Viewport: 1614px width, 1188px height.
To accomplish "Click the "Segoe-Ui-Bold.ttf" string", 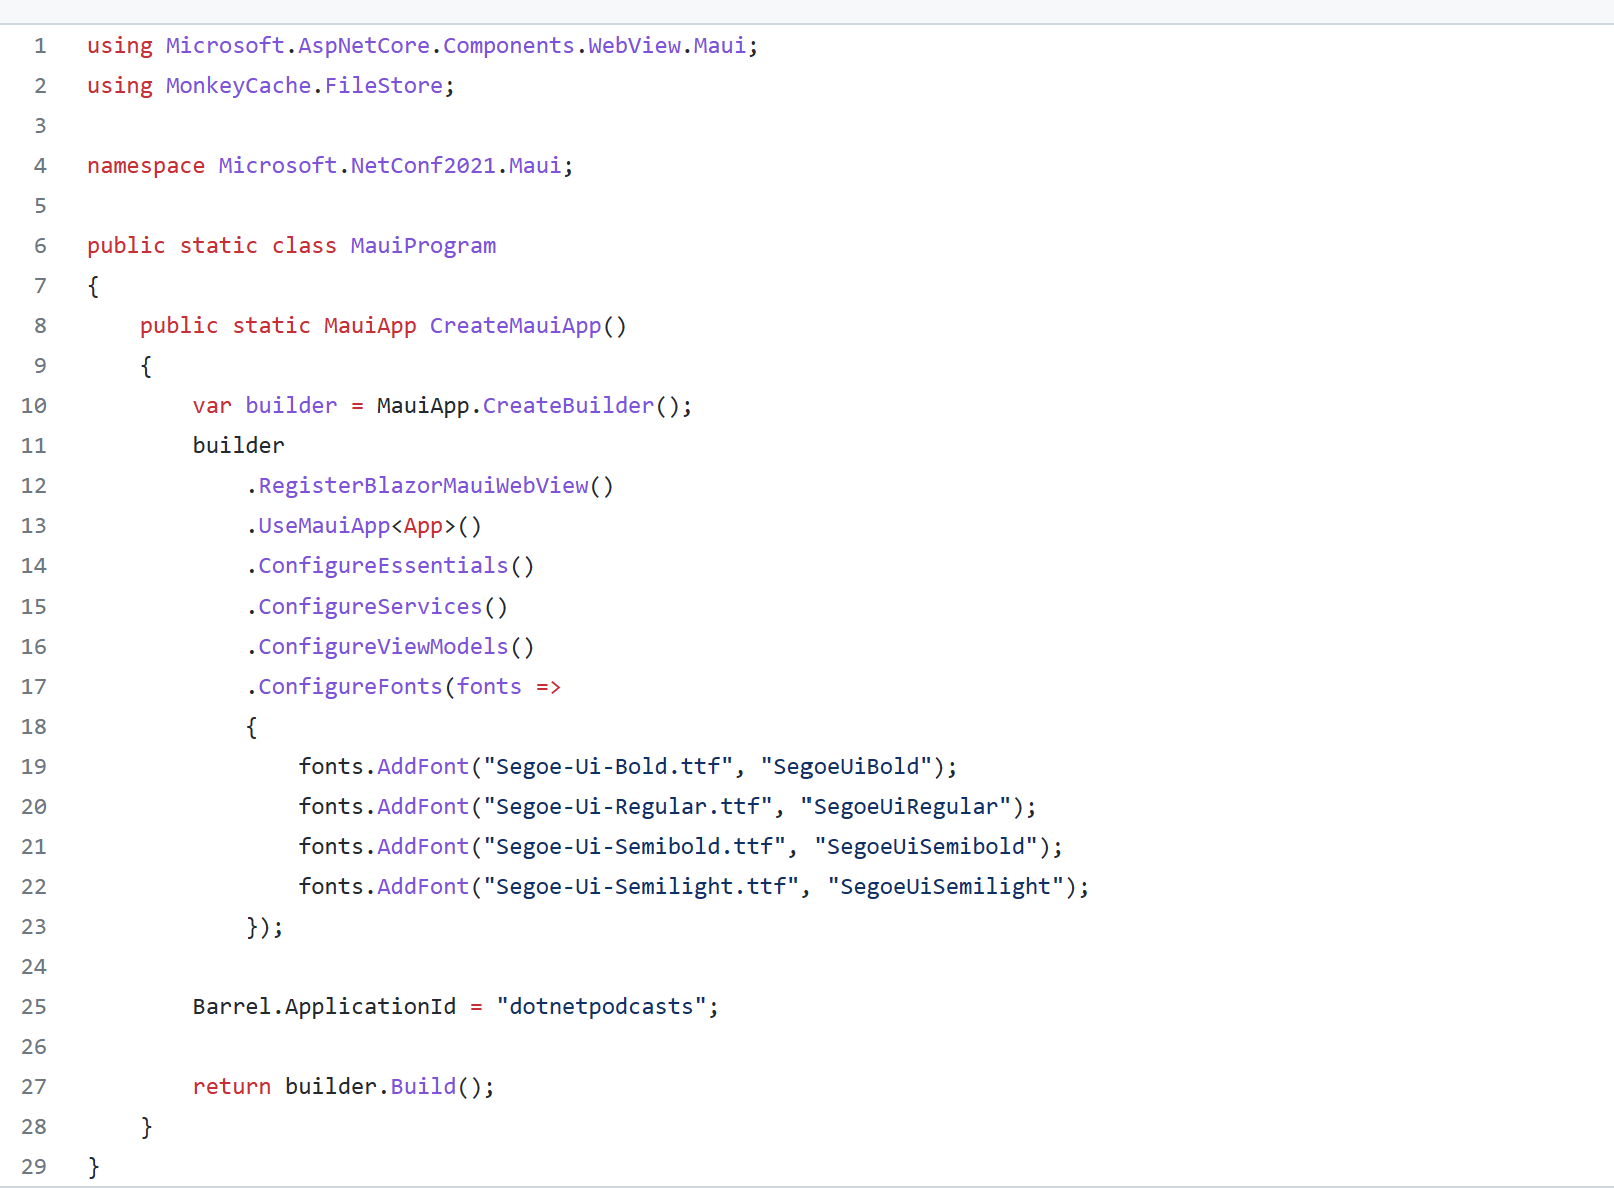I will point(608,767).
